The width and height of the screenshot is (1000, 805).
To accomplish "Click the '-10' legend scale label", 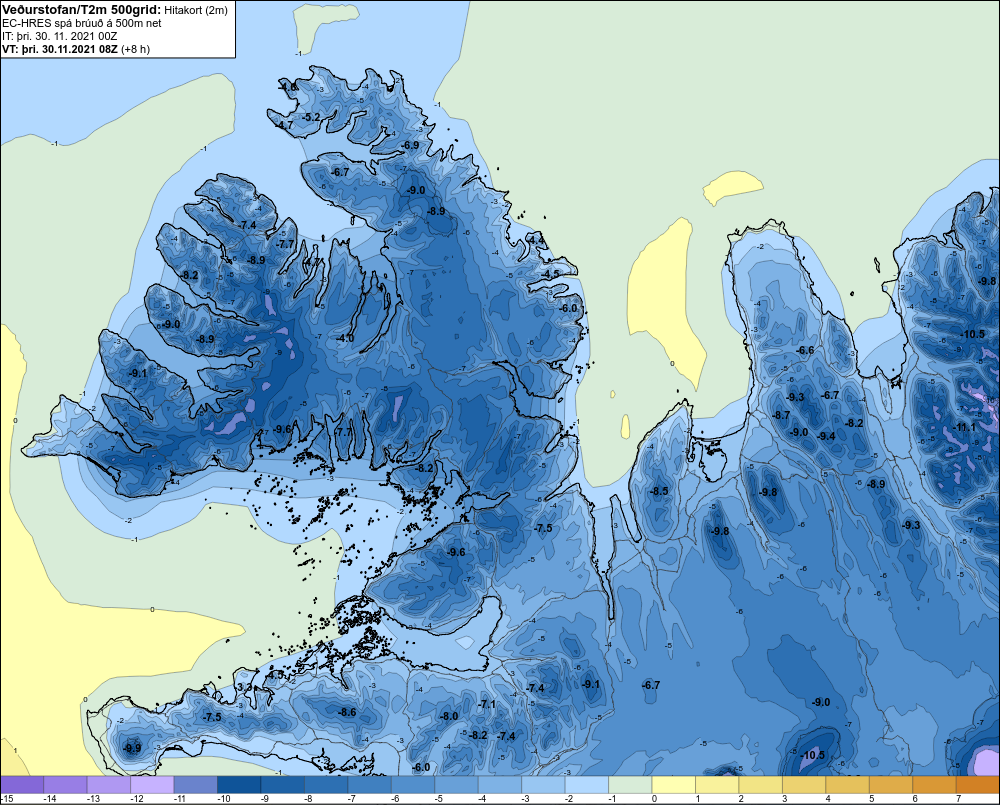I will point(223,799).
